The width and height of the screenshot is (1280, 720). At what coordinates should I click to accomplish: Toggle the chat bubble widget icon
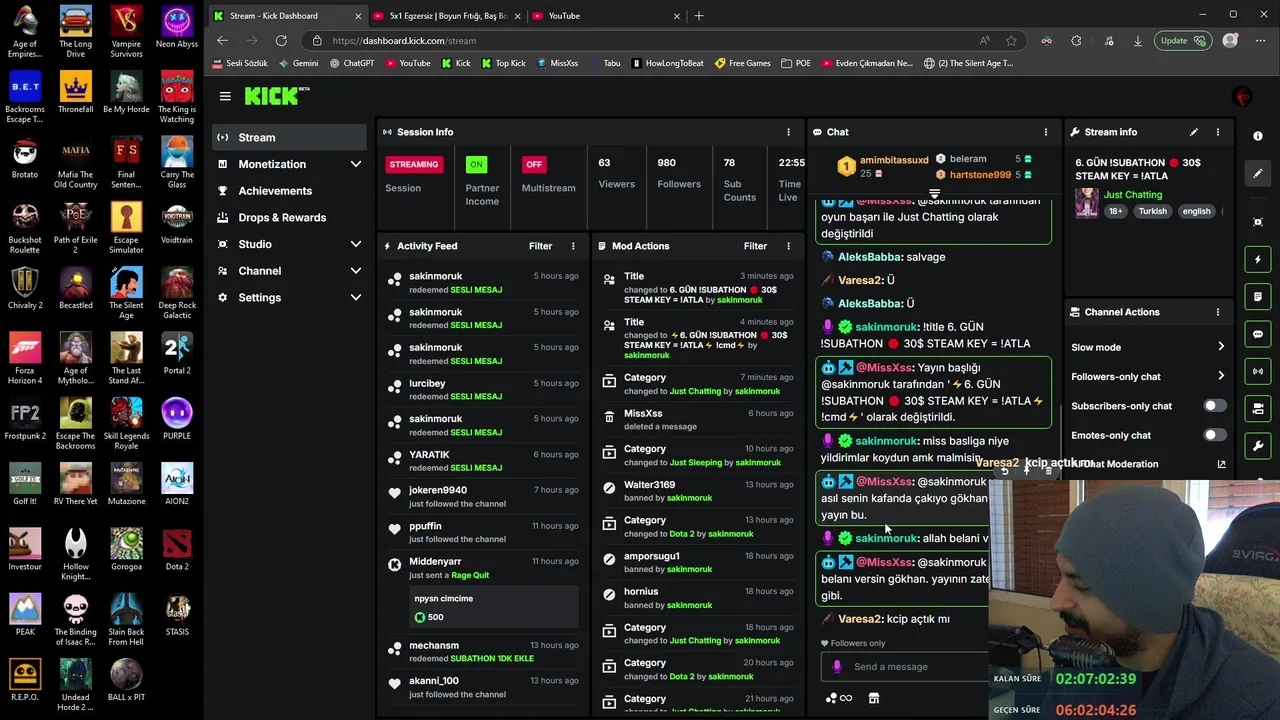[x=1258, y=334]
